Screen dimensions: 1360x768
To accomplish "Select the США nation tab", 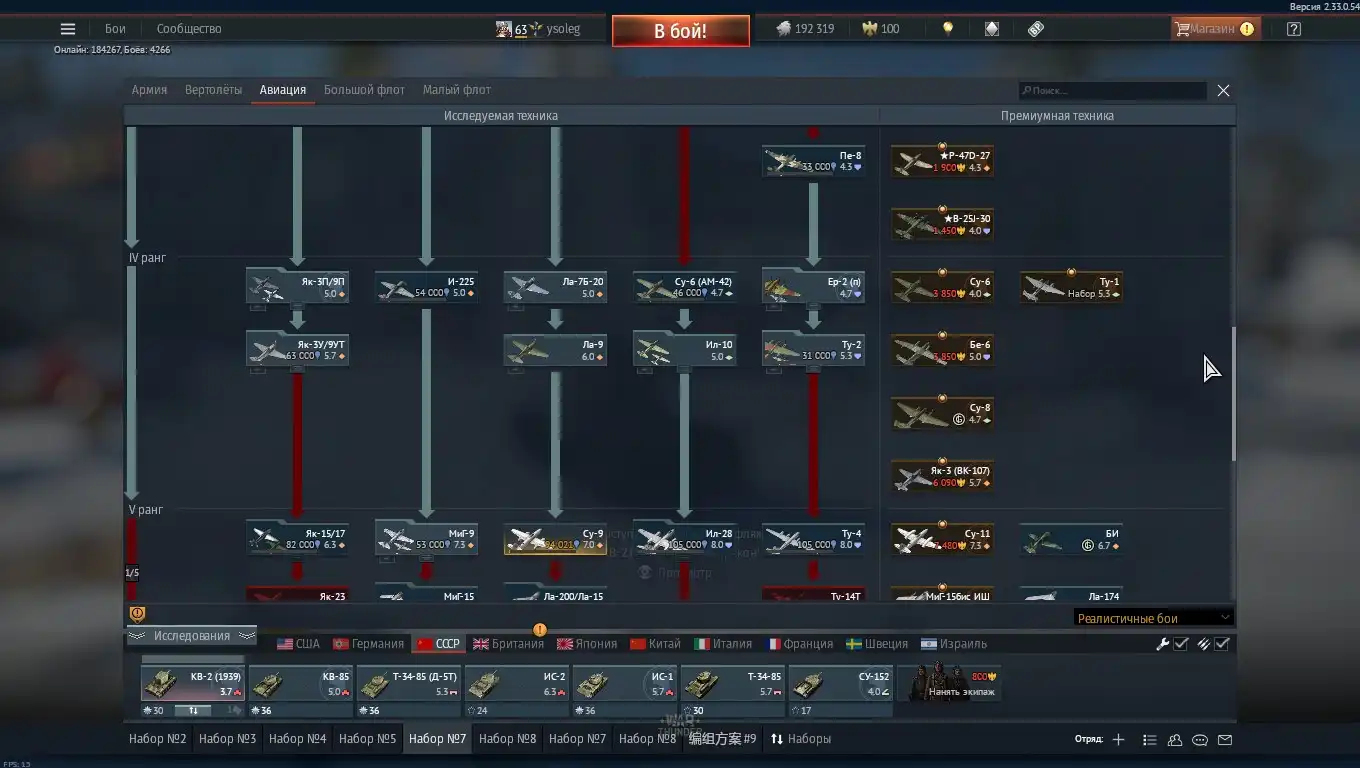I will 298,644.
